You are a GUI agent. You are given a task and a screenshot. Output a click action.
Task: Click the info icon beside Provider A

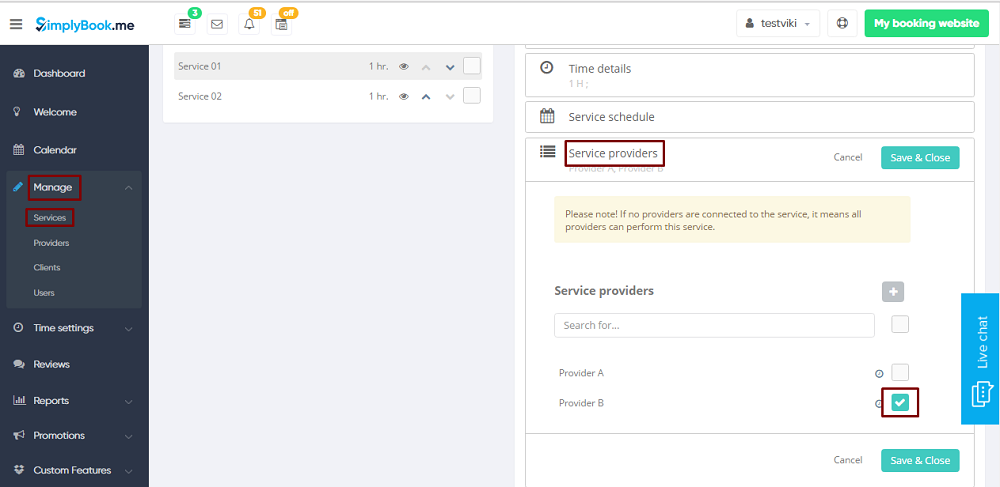tap(879, 374)
